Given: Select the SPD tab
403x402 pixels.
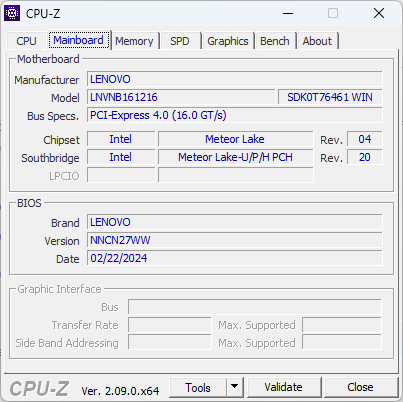Looking at the screenshot, I should coord(180,41).
